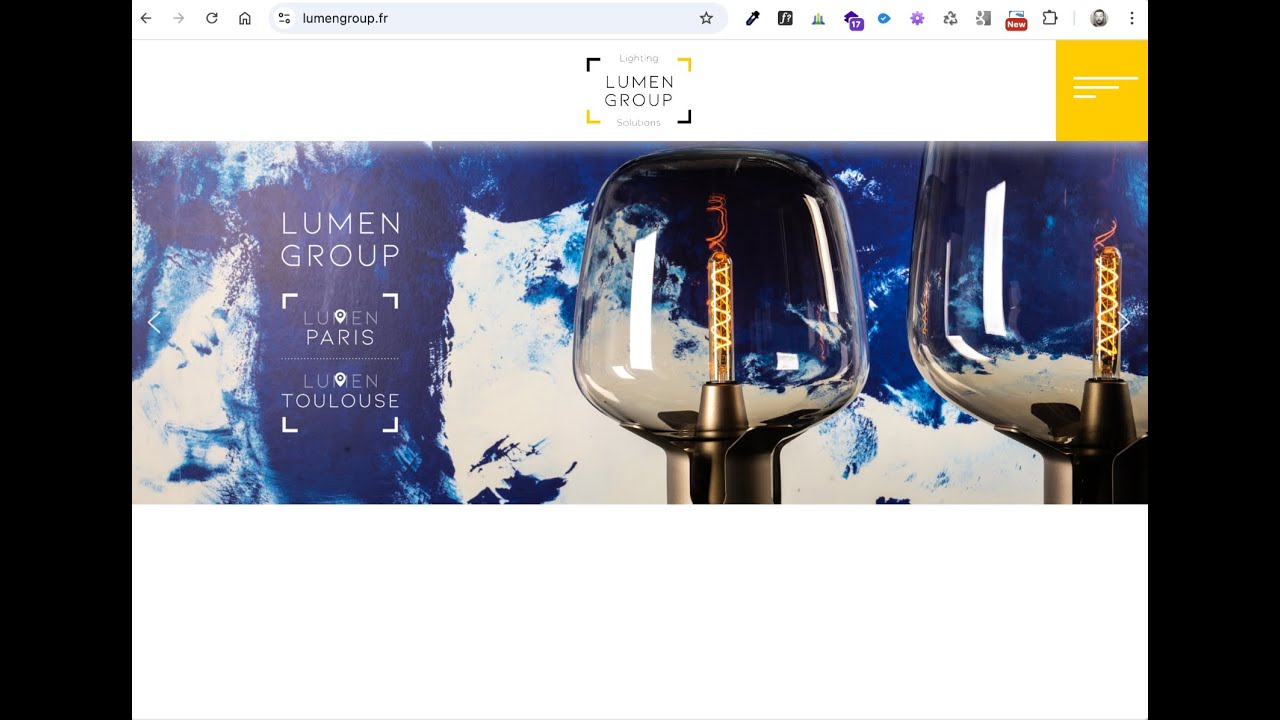Show the previous carousel slide
Screen dimensions: 1280x720
pyautogui.click(x=154, y=323)
